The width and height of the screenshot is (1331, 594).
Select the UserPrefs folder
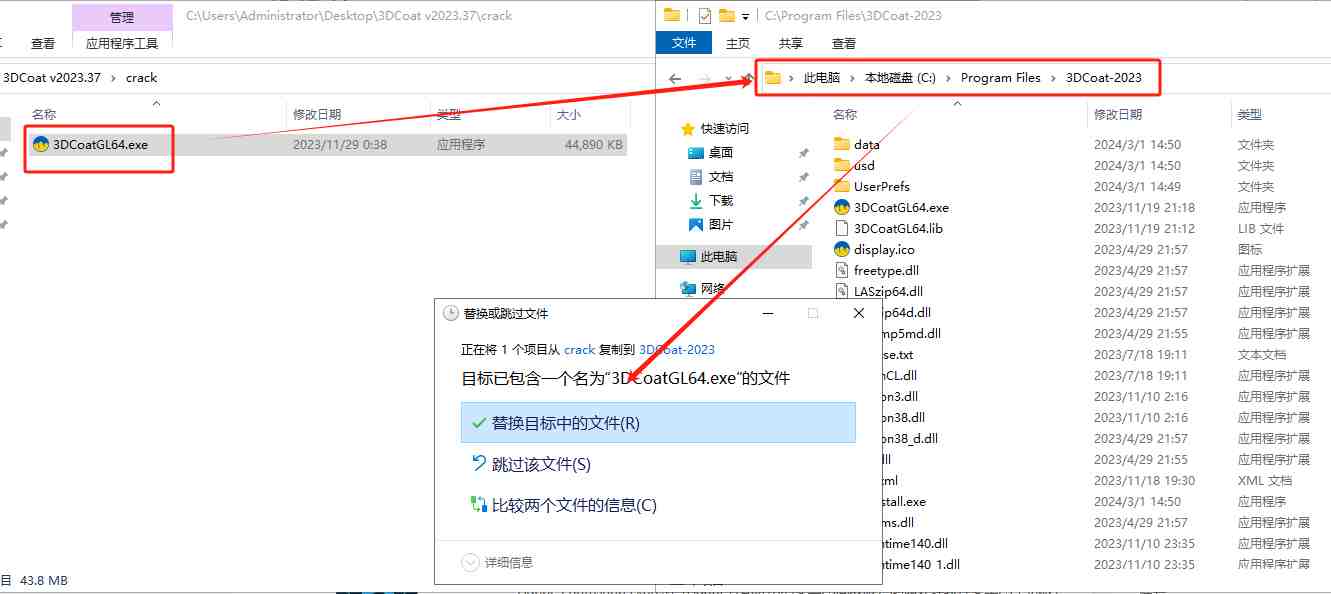coord(883,186)
